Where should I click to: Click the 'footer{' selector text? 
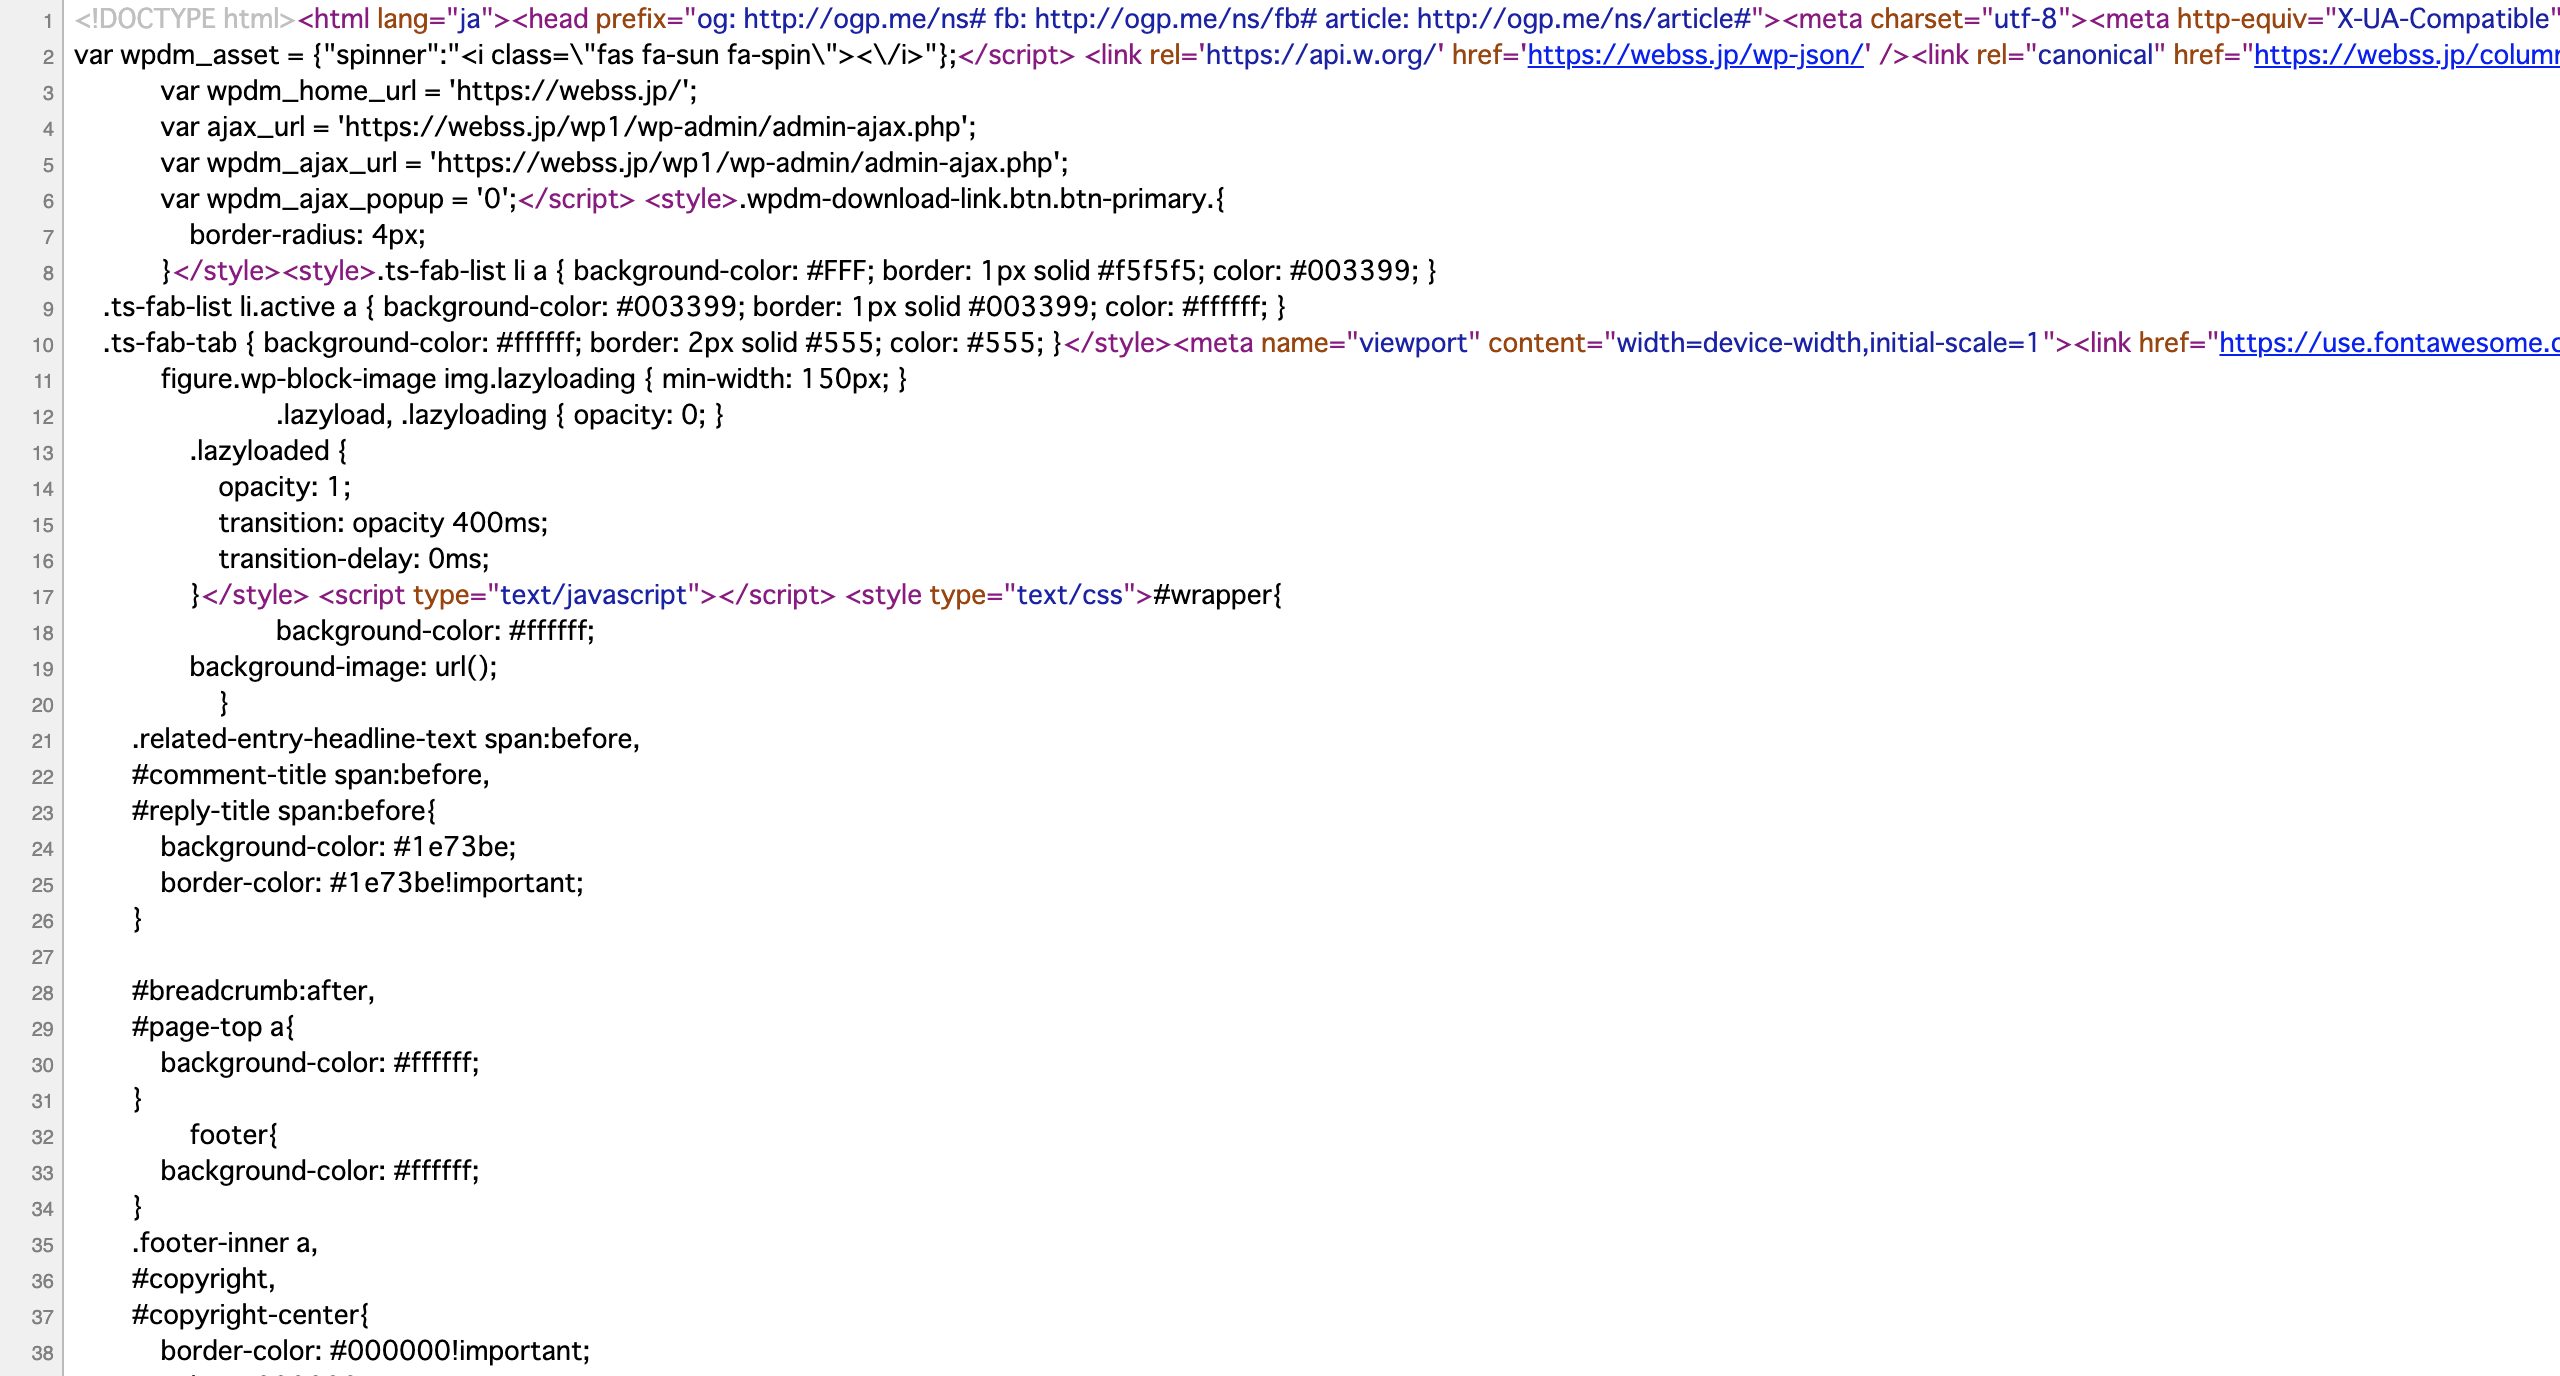pyautogui.click(x=234, y=1135)
